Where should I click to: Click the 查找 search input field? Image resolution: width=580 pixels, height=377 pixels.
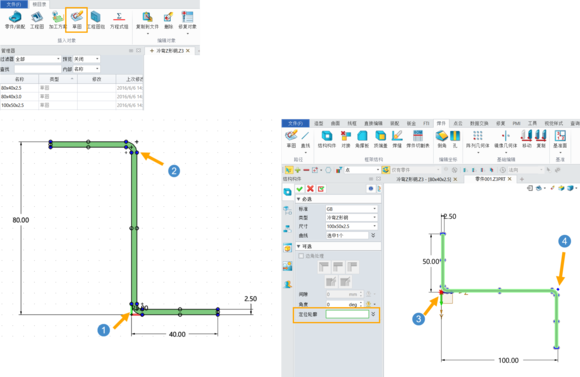pyautogui.click(x=38, y=69)
